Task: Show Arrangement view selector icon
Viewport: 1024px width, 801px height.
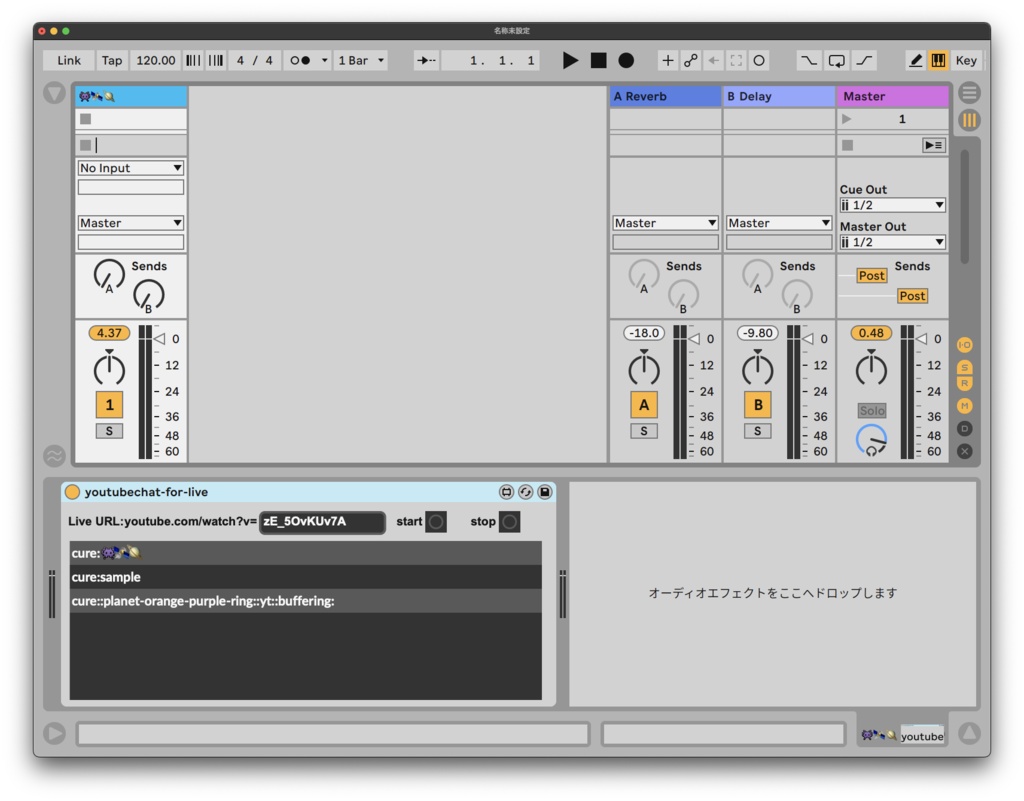Action: coord(969,93)
